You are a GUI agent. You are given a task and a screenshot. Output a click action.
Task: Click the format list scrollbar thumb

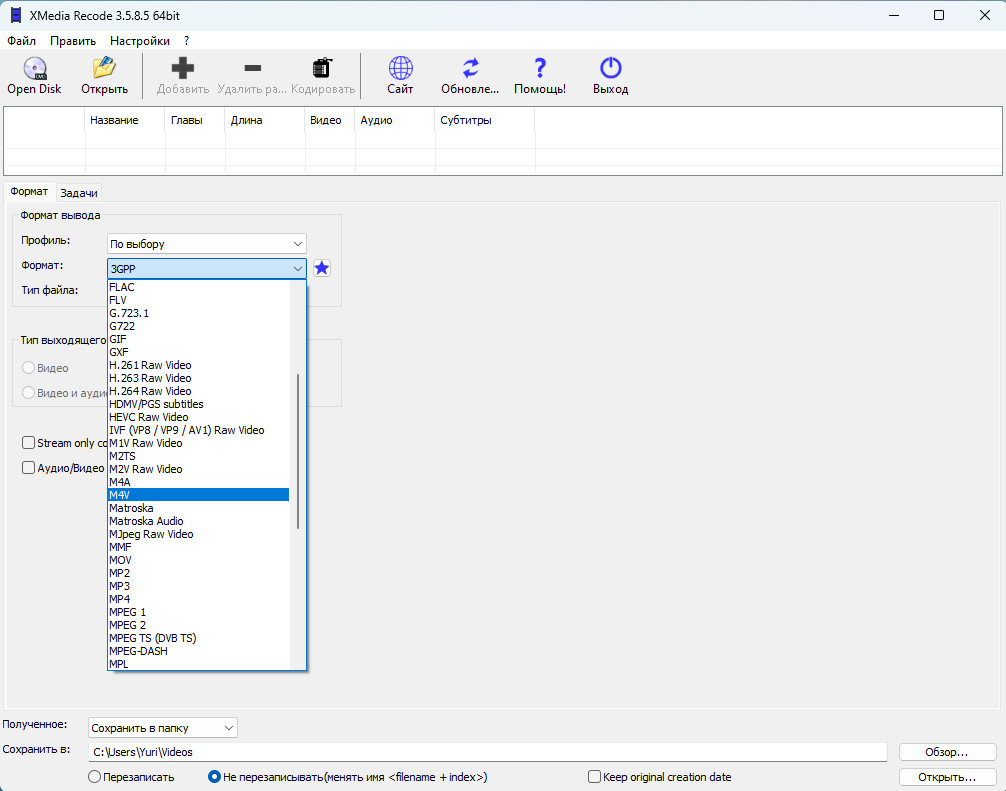[298, 452]
